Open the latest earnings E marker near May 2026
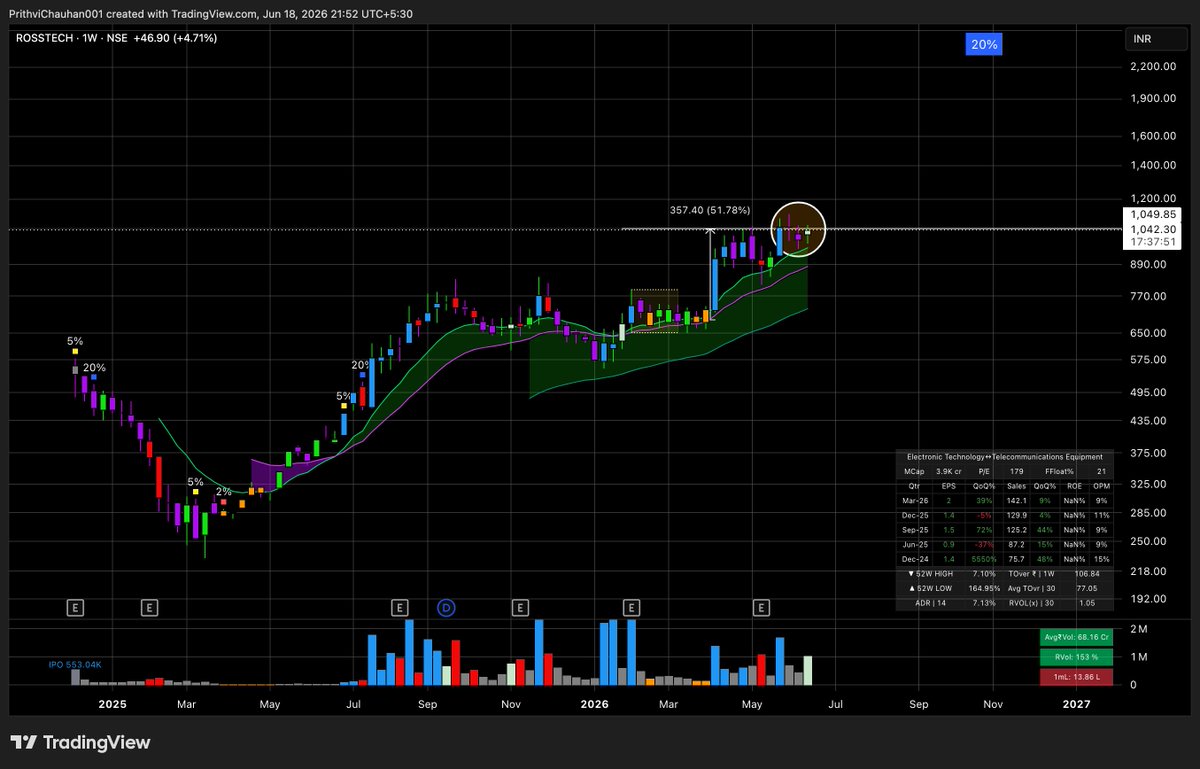The height and width of the screenshot is (769, 1200). coord(762,607)
